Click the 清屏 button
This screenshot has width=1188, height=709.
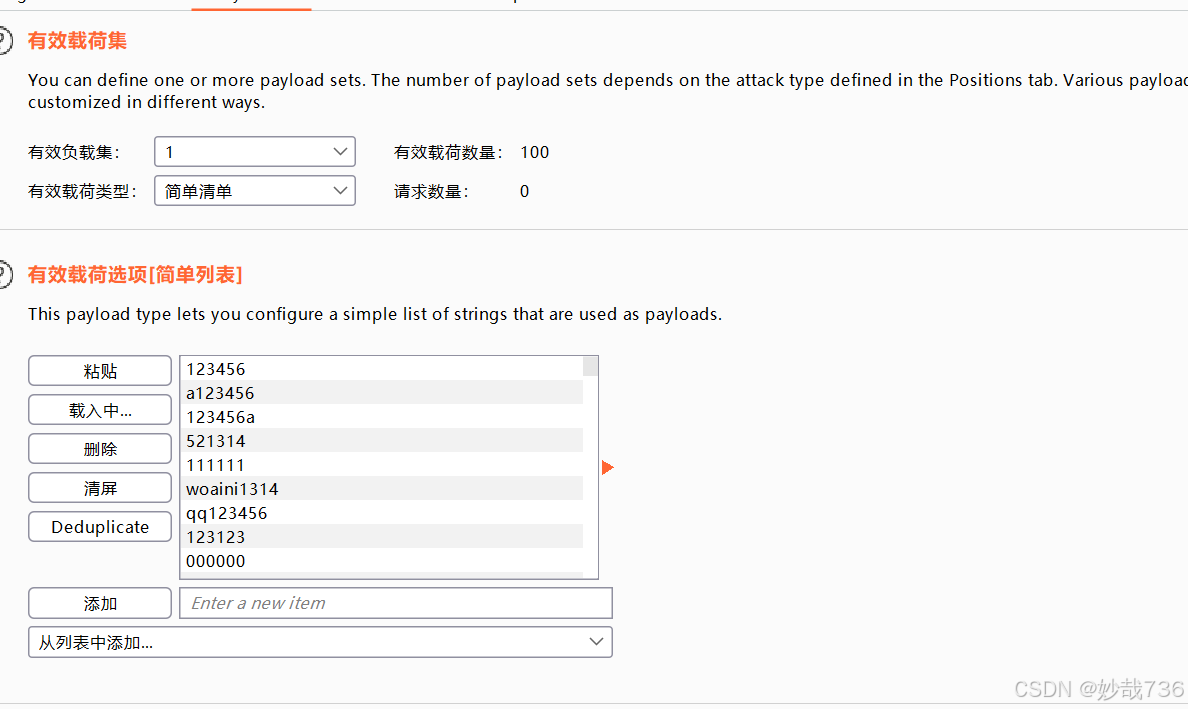pyautogui.click(x=100, y=489)
